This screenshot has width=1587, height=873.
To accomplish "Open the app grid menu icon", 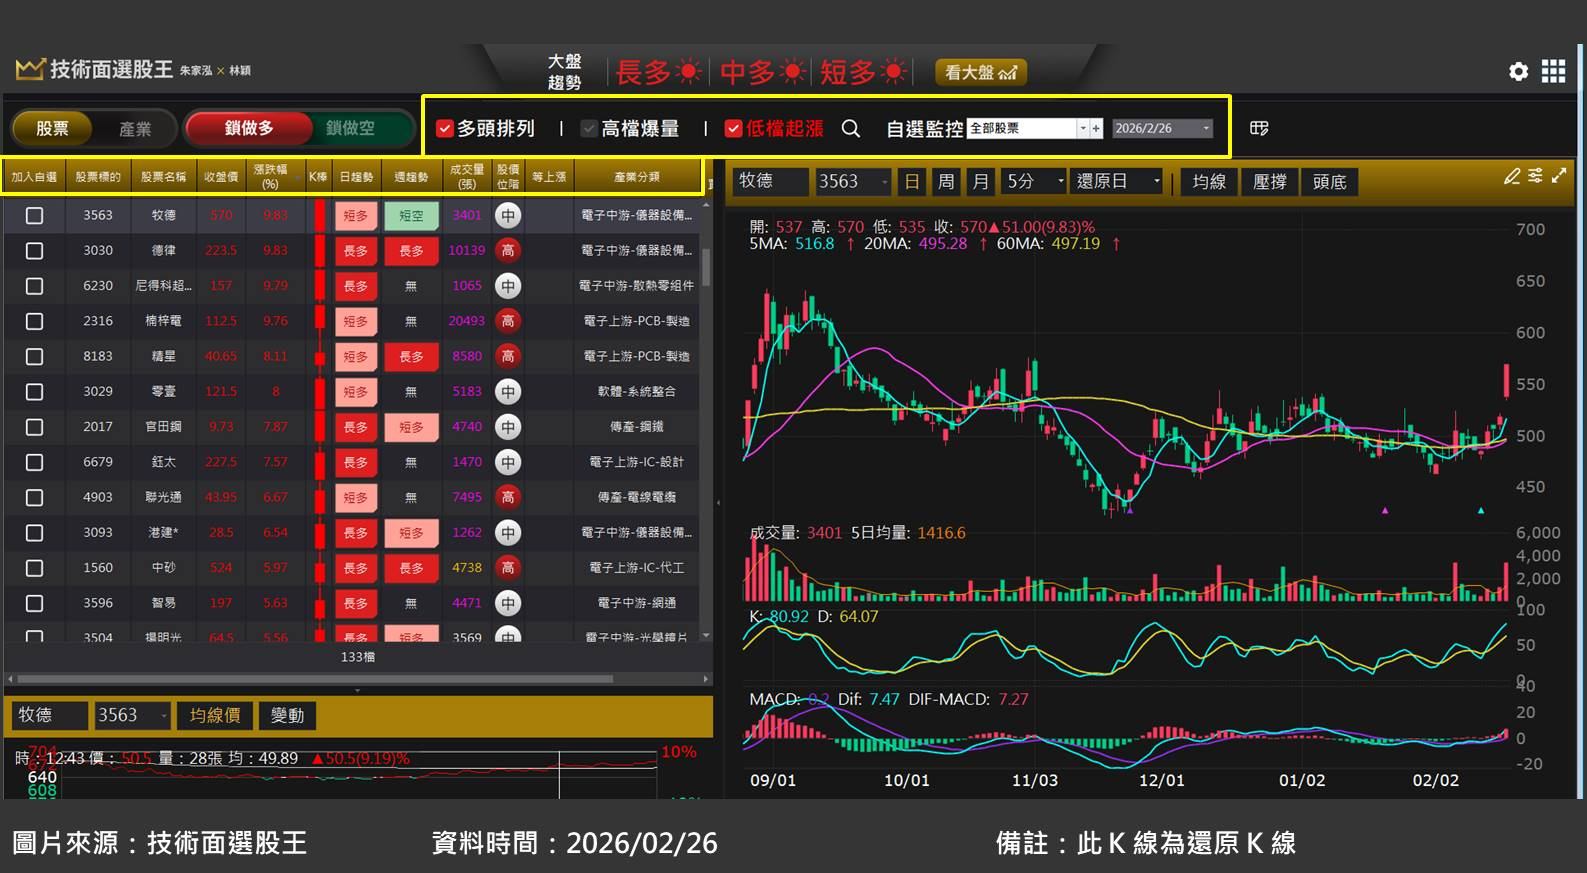I will (1553, 71).
